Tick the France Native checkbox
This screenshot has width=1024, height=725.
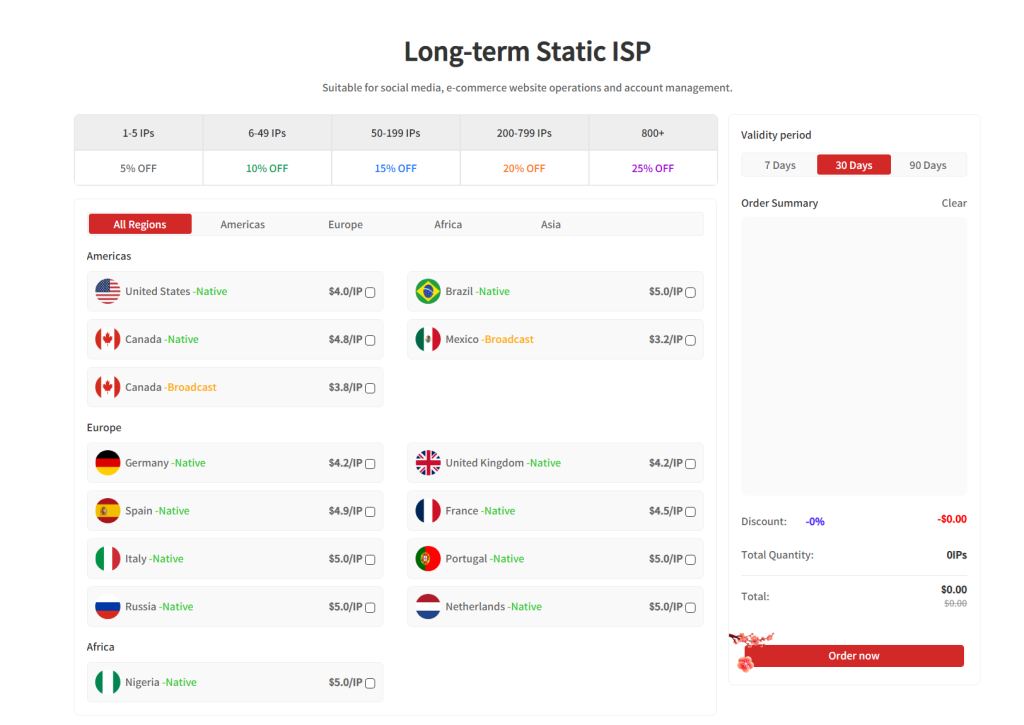[690, 512]
